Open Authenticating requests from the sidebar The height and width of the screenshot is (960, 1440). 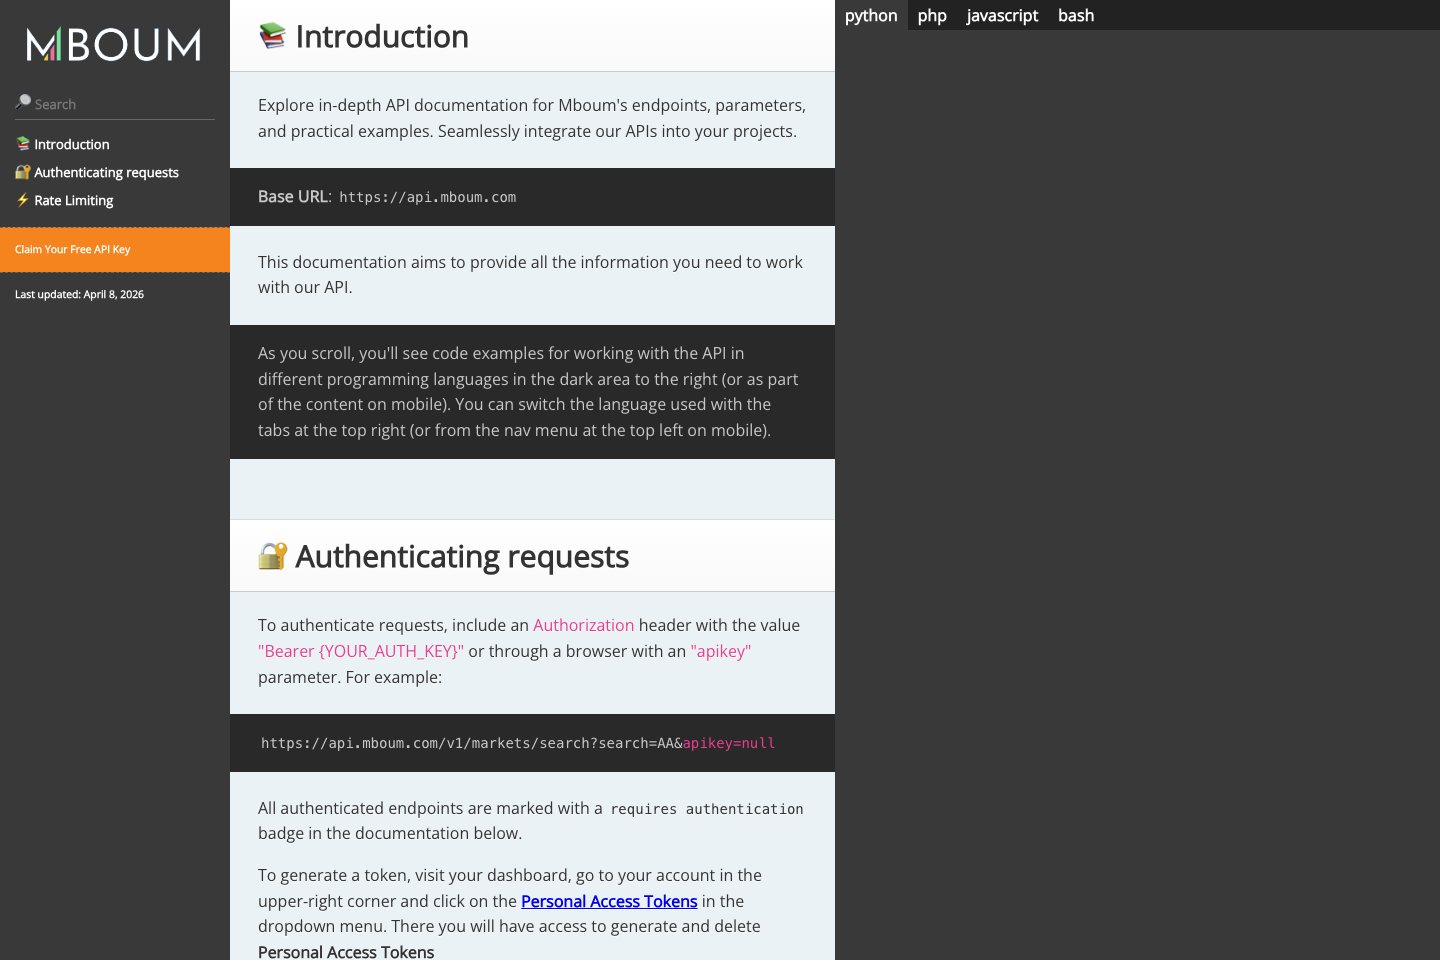coord(106,172)
